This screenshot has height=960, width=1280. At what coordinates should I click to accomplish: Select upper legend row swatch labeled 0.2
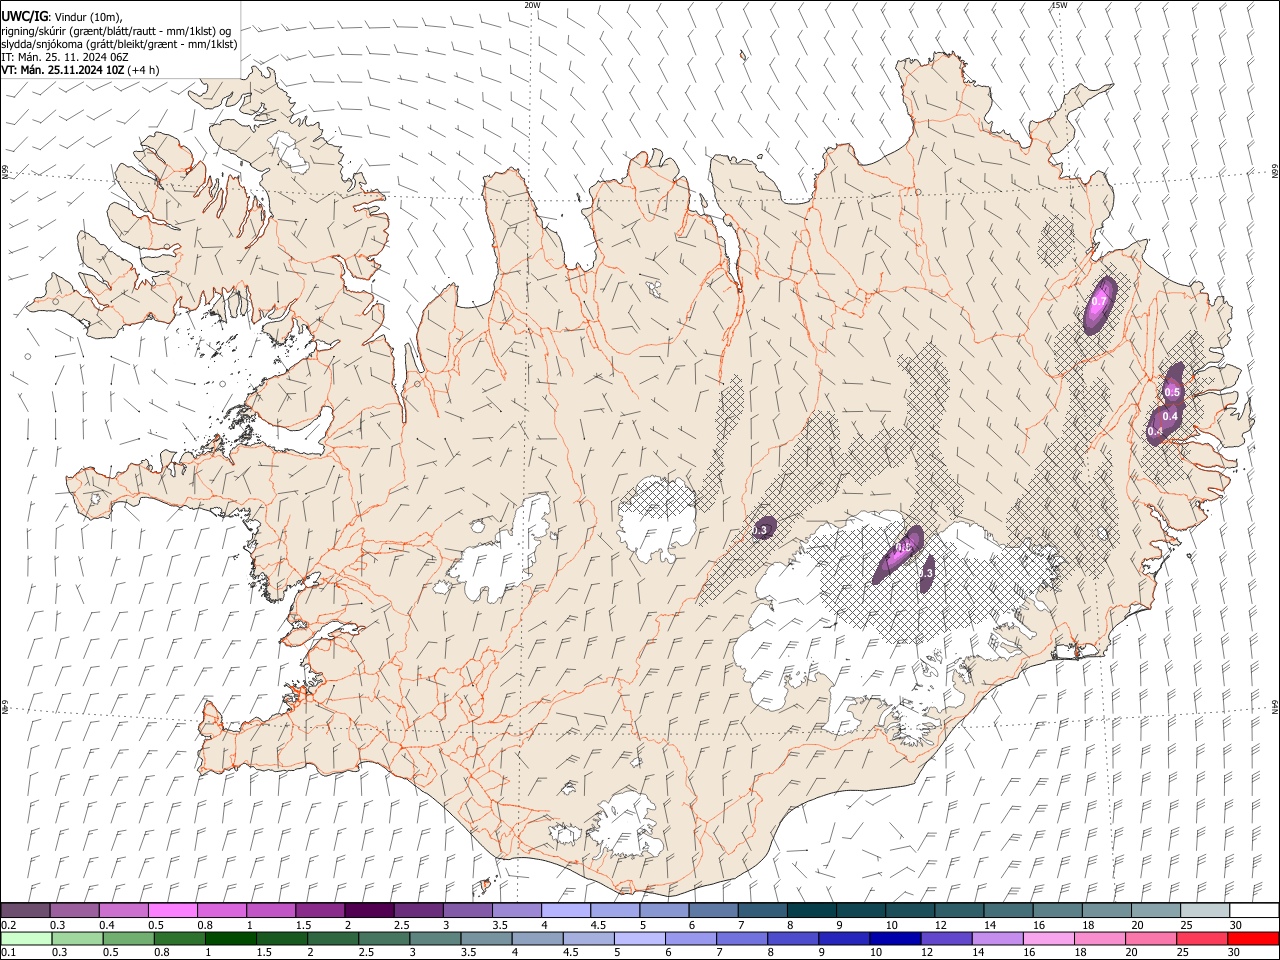[25, 910]
